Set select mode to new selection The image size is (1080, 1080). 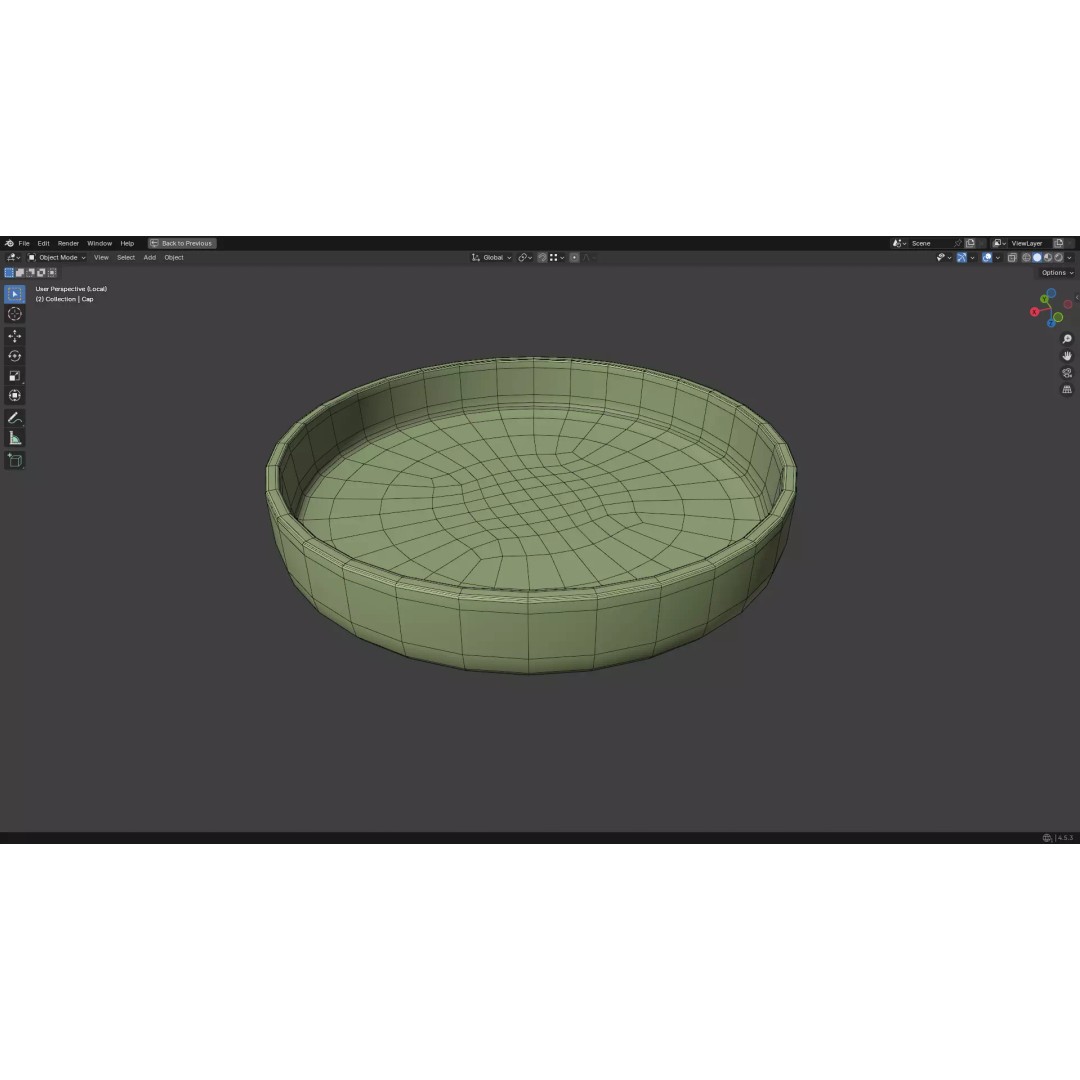tap(9, 273)
